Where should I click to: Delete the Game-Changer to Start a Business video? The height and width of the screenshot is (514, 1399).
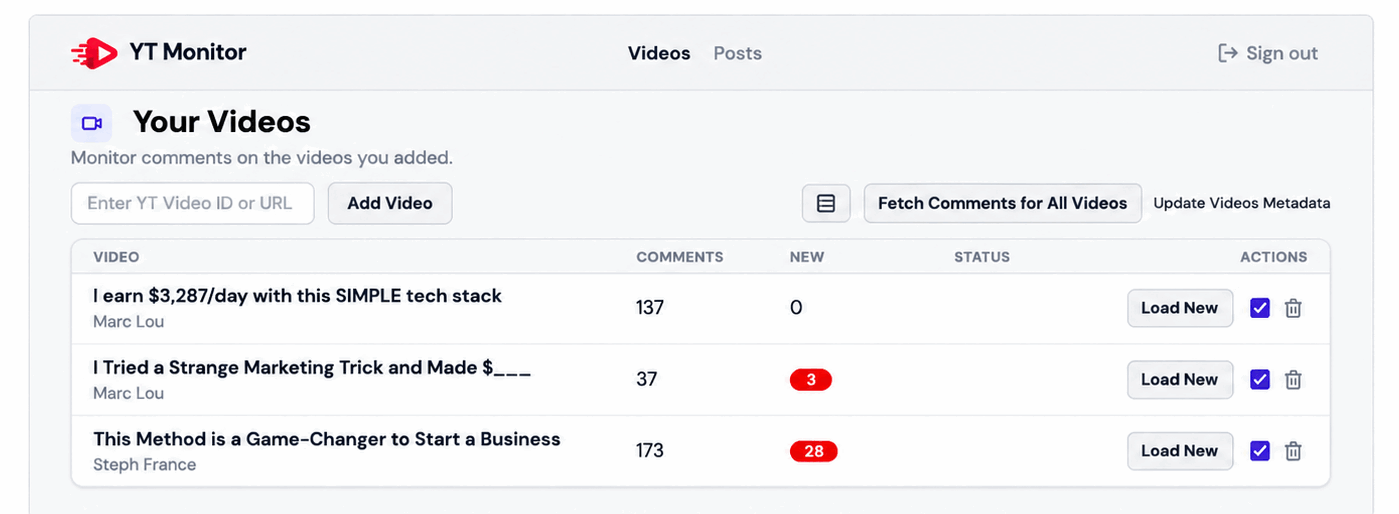(1293, 451)
